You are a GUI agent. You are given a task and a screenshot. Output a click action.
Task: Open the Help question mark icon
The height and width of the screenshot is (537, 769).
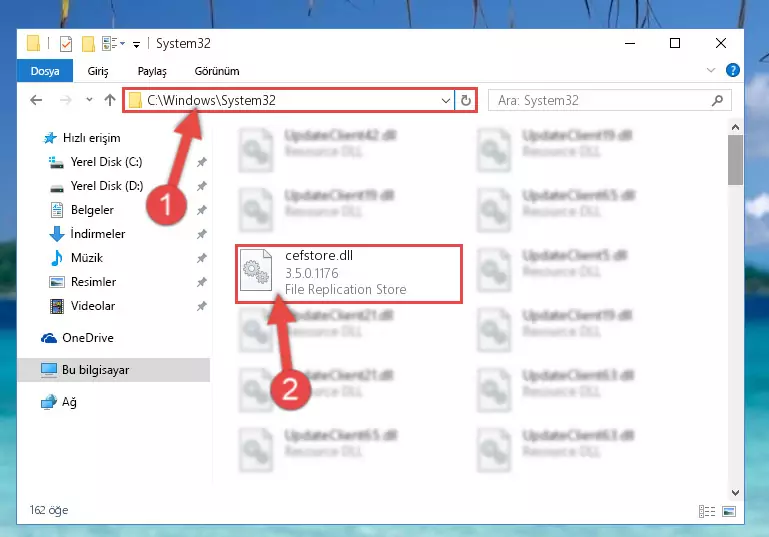[732, 71]
